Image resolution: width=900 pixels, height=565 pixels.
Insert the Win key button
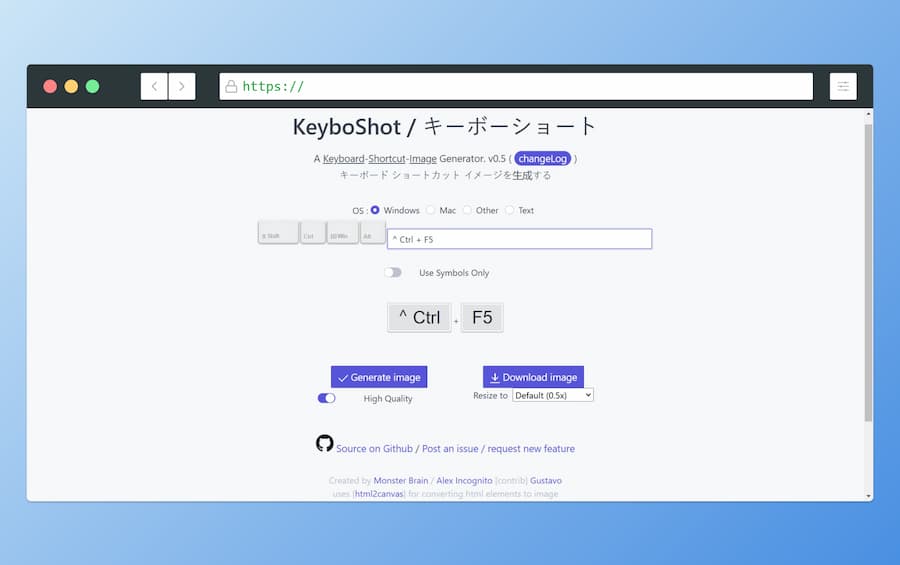tap(343, 233)
